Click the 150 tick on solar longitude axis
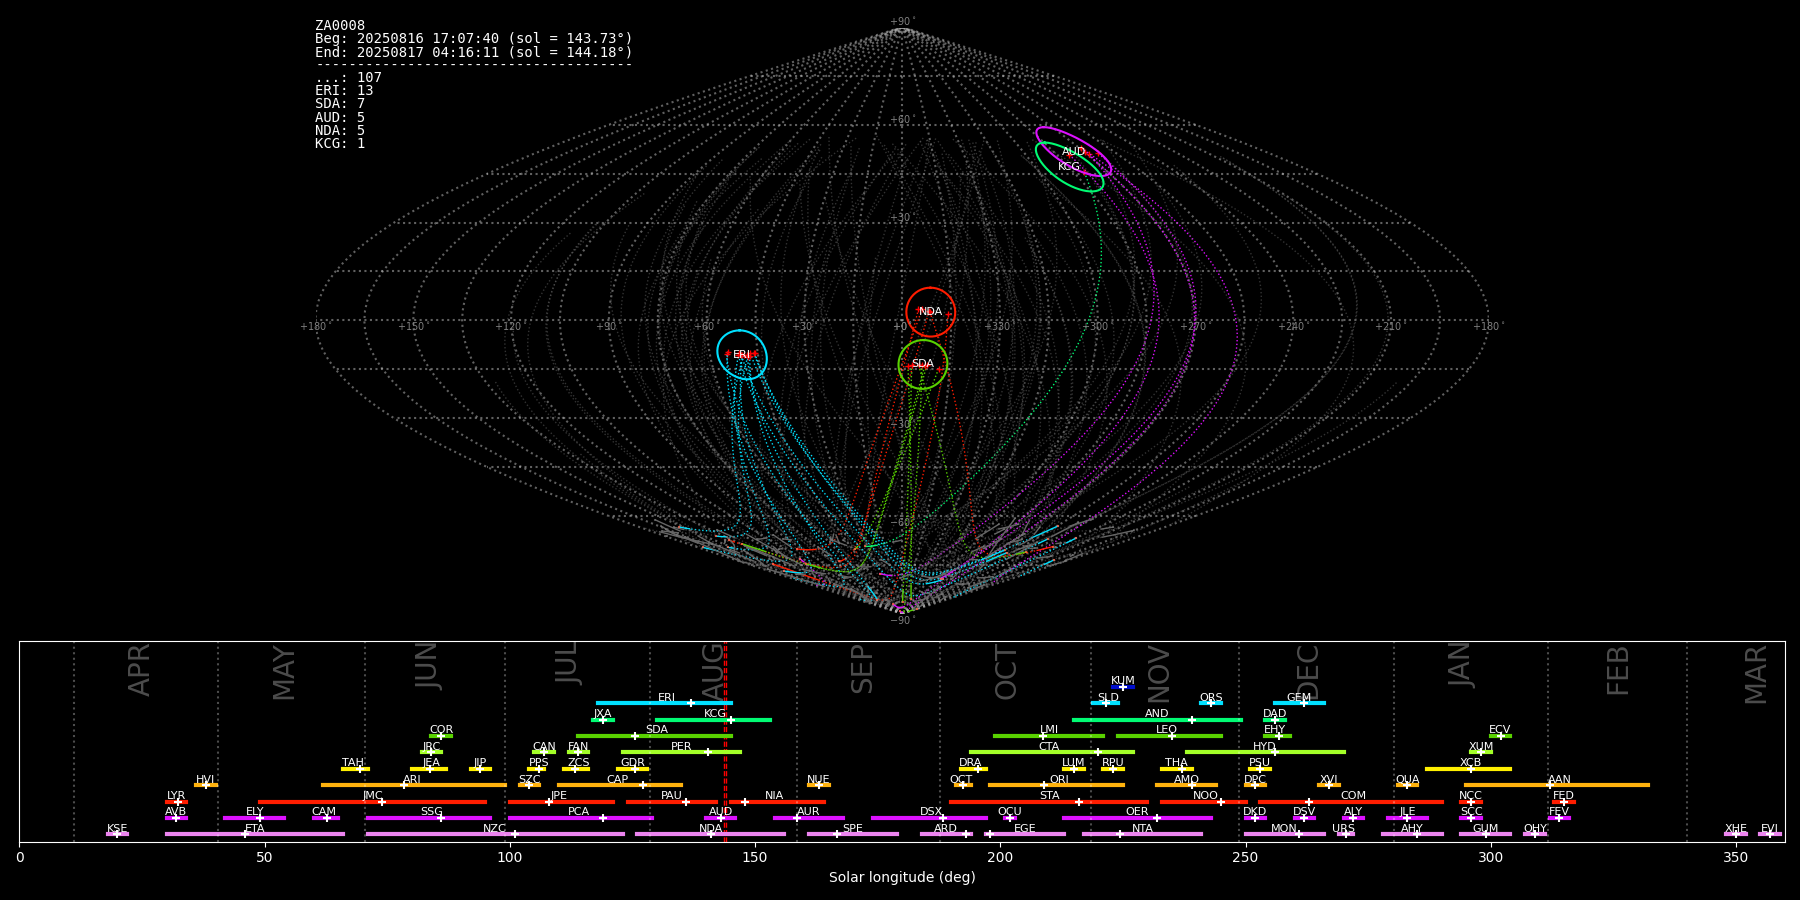Image resolution: width=1800 pixels, height=900 pixels. tap(754, 857)
